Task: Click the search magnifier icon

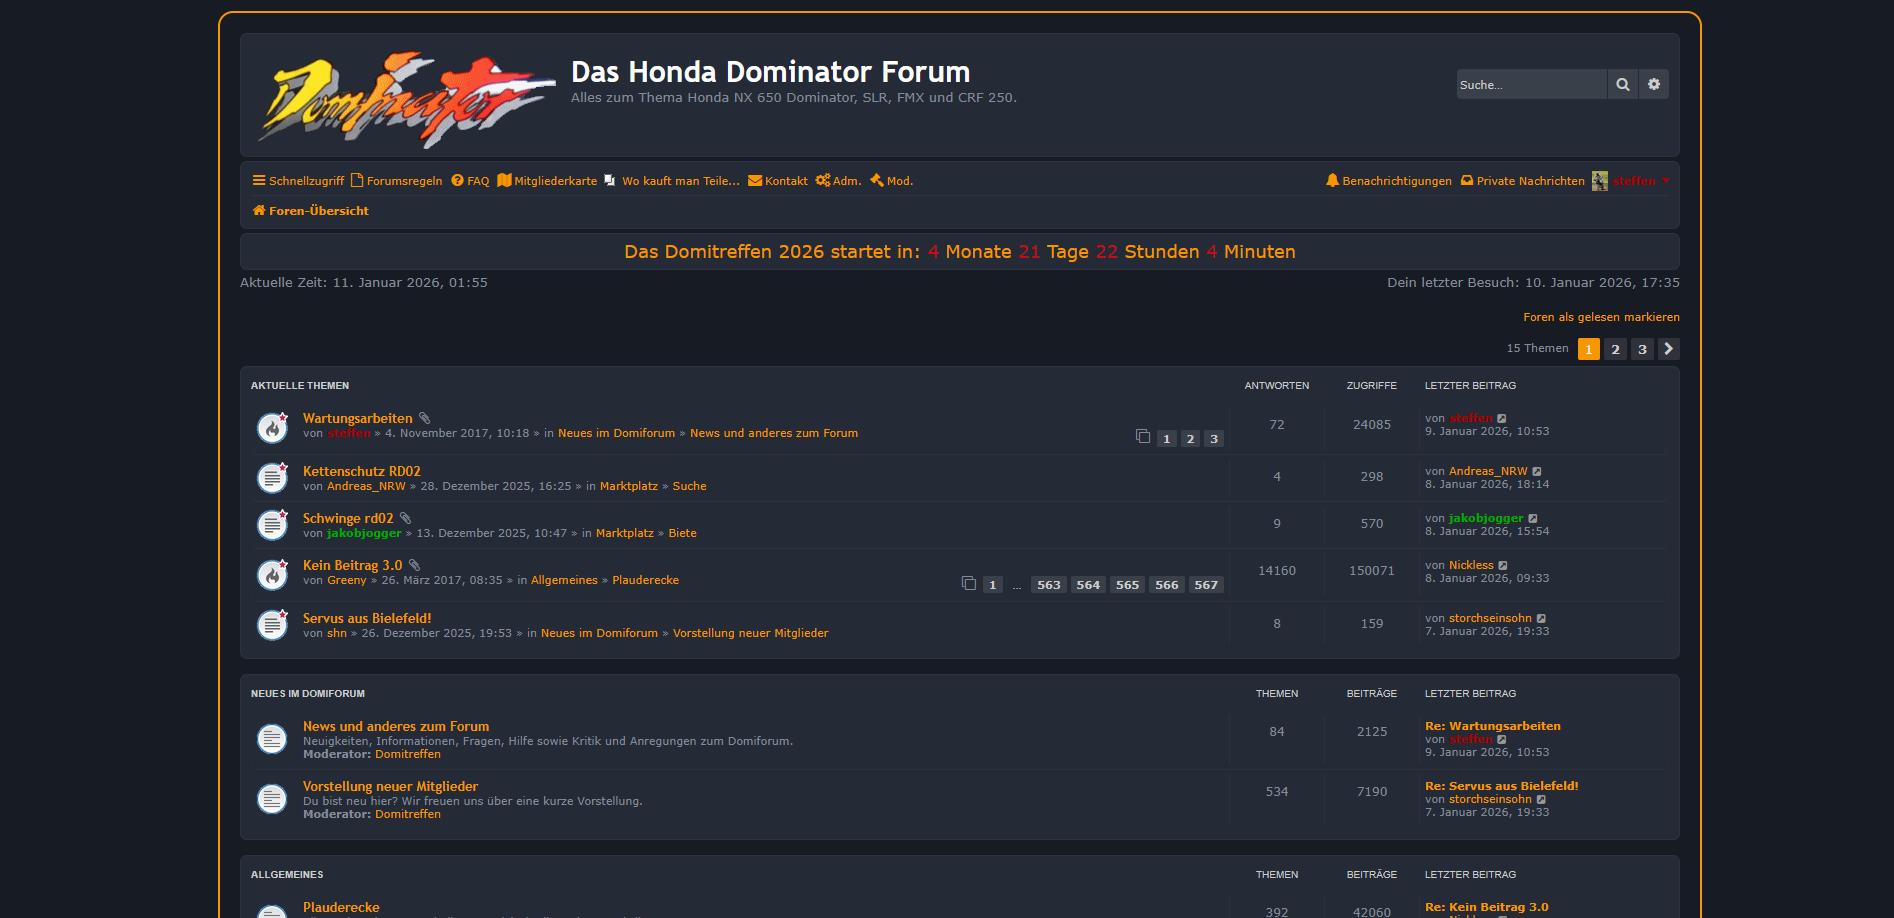Action: (1622, 85)
